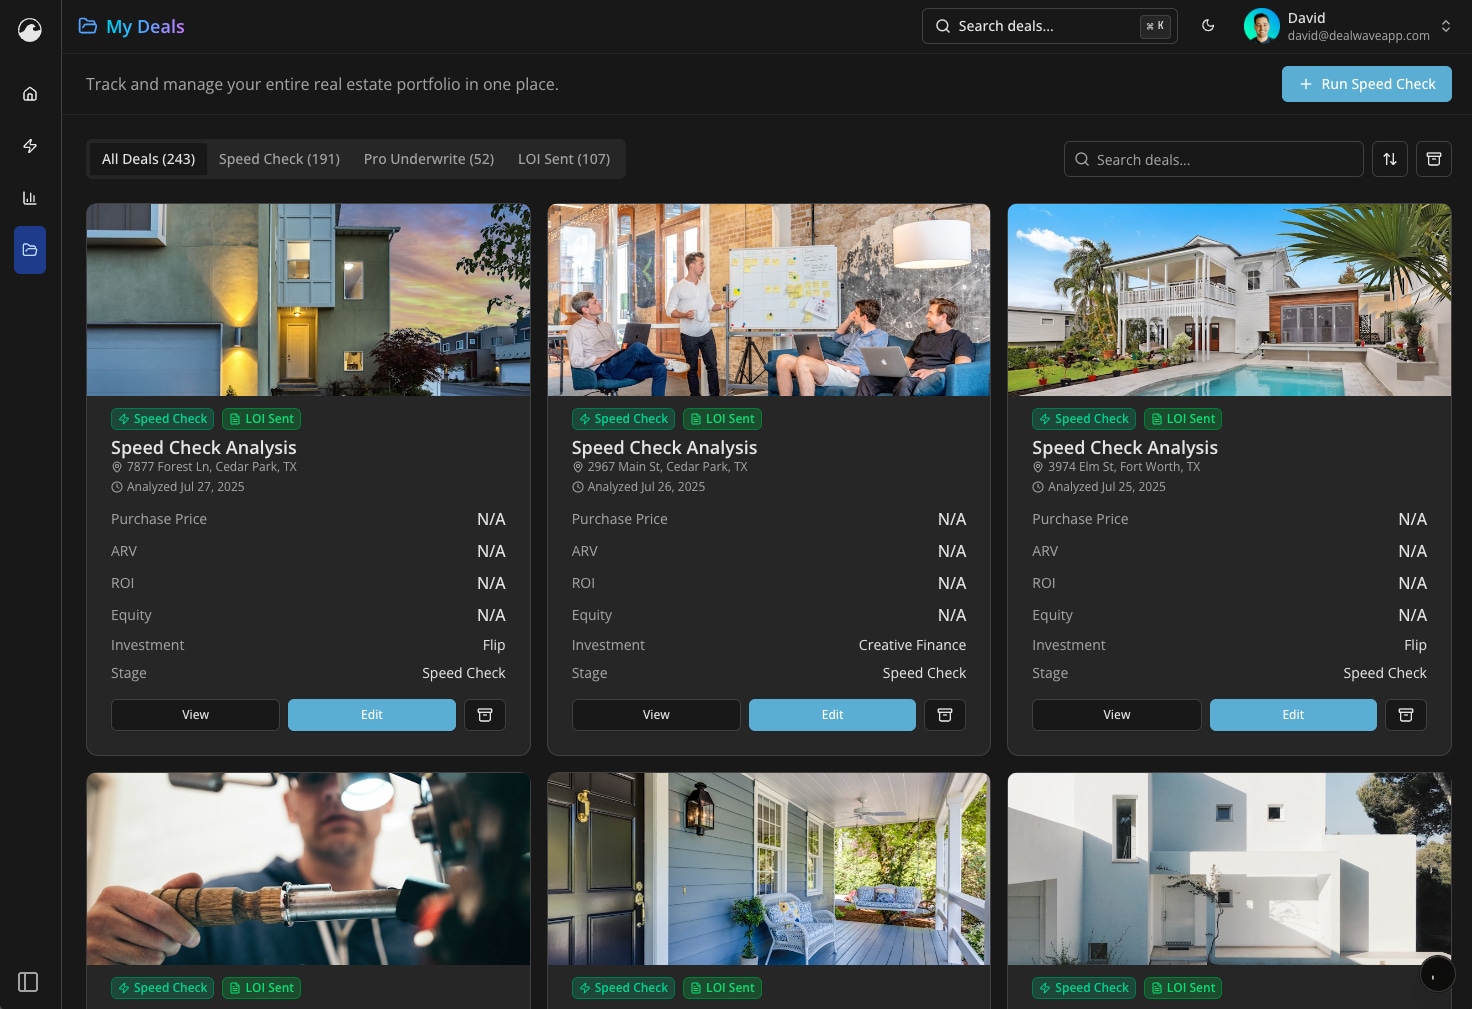This screenshot has height=1009, width=1472.
Task: Click the LOI Sent badge on the Main St deal
Action: [722, 418]
